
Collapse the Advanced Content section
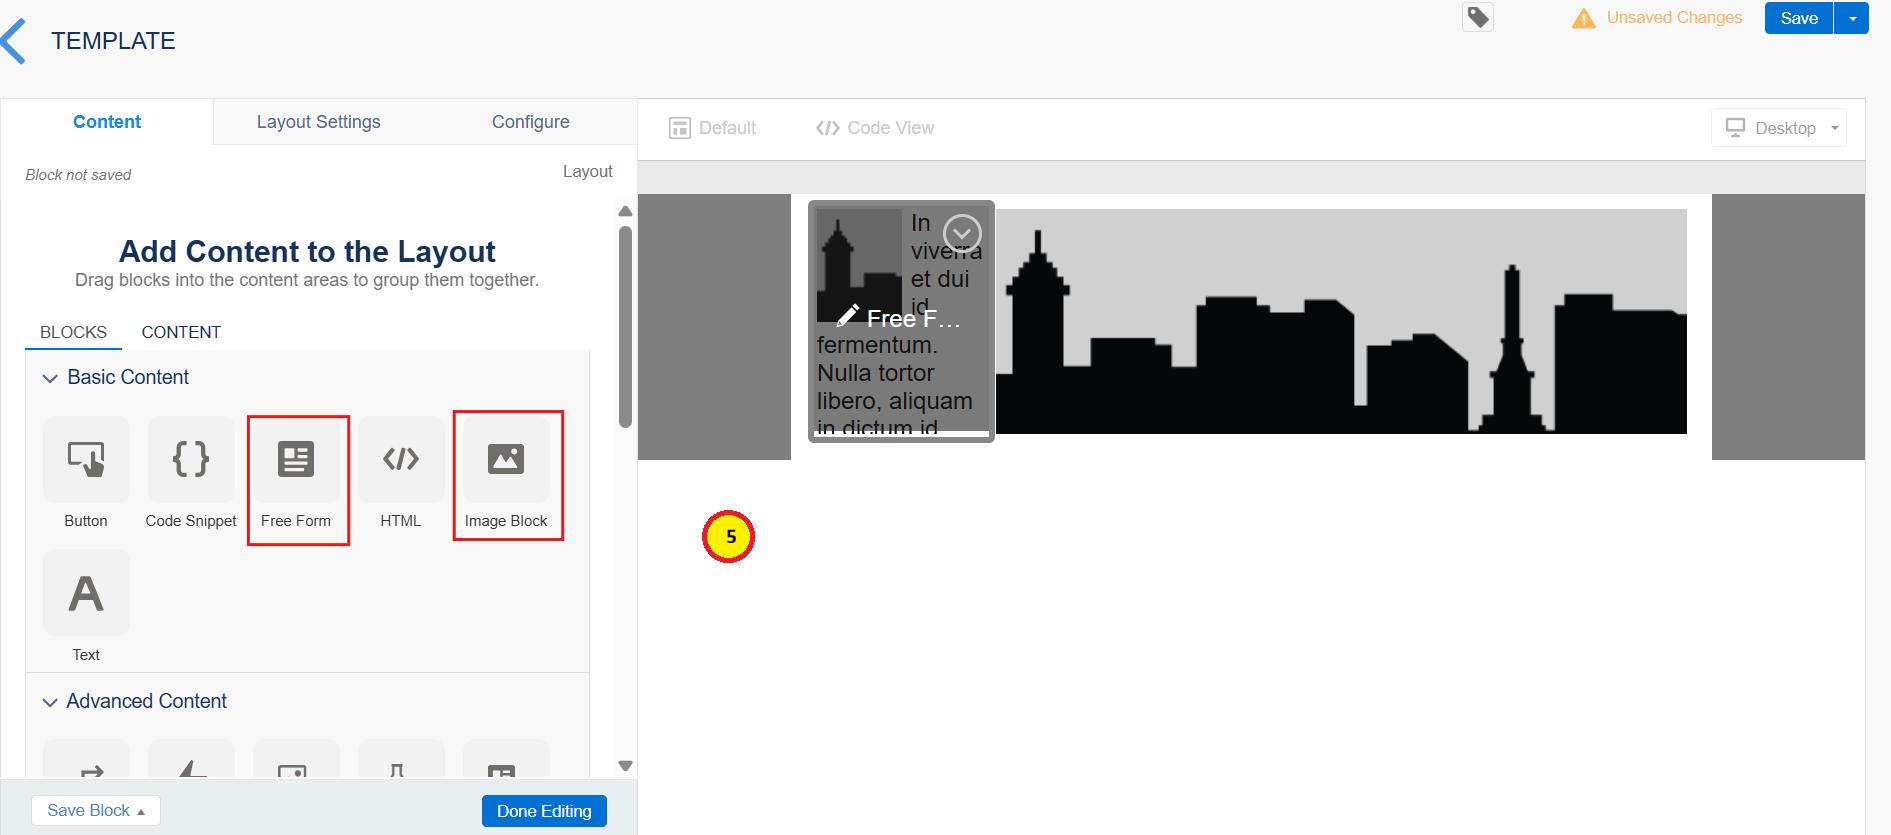(x=50, y=702)
